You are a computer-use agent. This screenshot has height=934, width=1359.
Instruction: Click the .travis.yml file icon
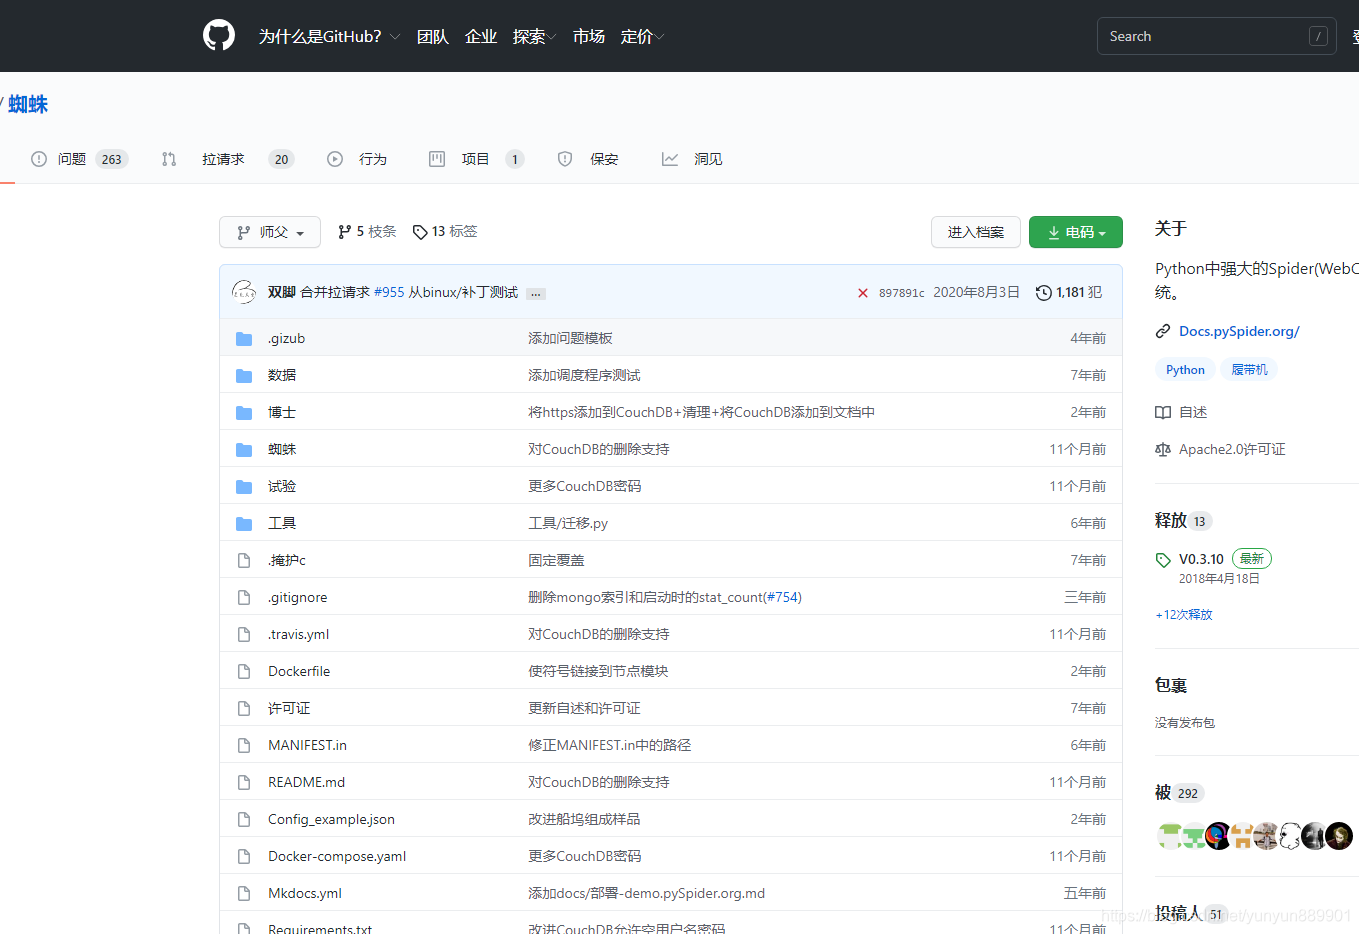[x=244, y=635]
